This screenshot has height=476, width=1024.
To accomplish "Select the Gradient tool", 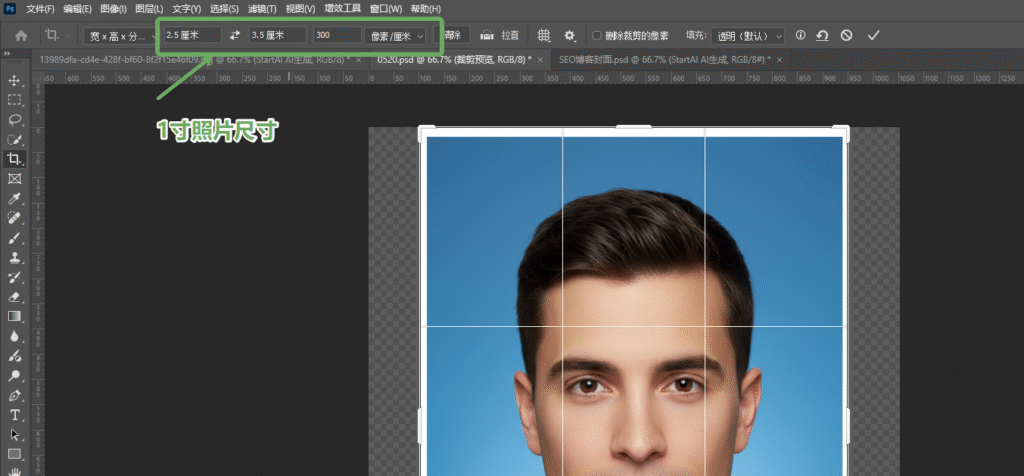I will coord(14,317).
